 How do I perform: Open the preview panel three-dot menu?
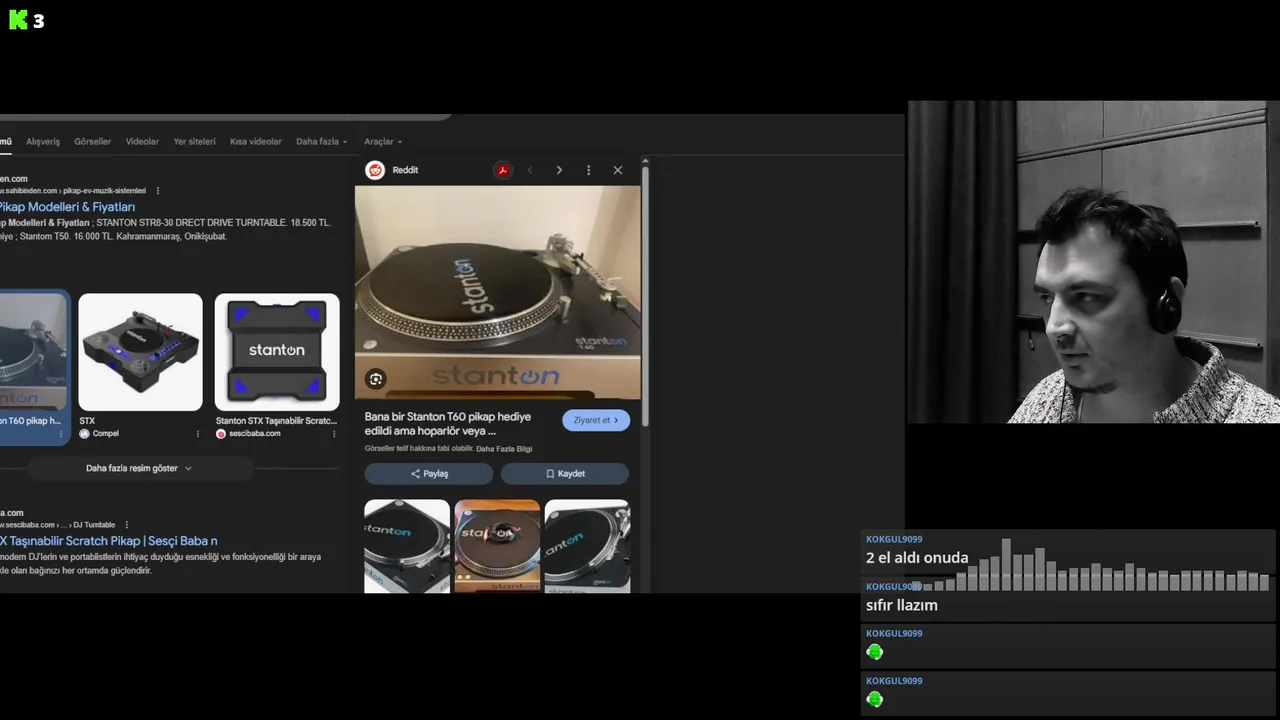point(588,170)
